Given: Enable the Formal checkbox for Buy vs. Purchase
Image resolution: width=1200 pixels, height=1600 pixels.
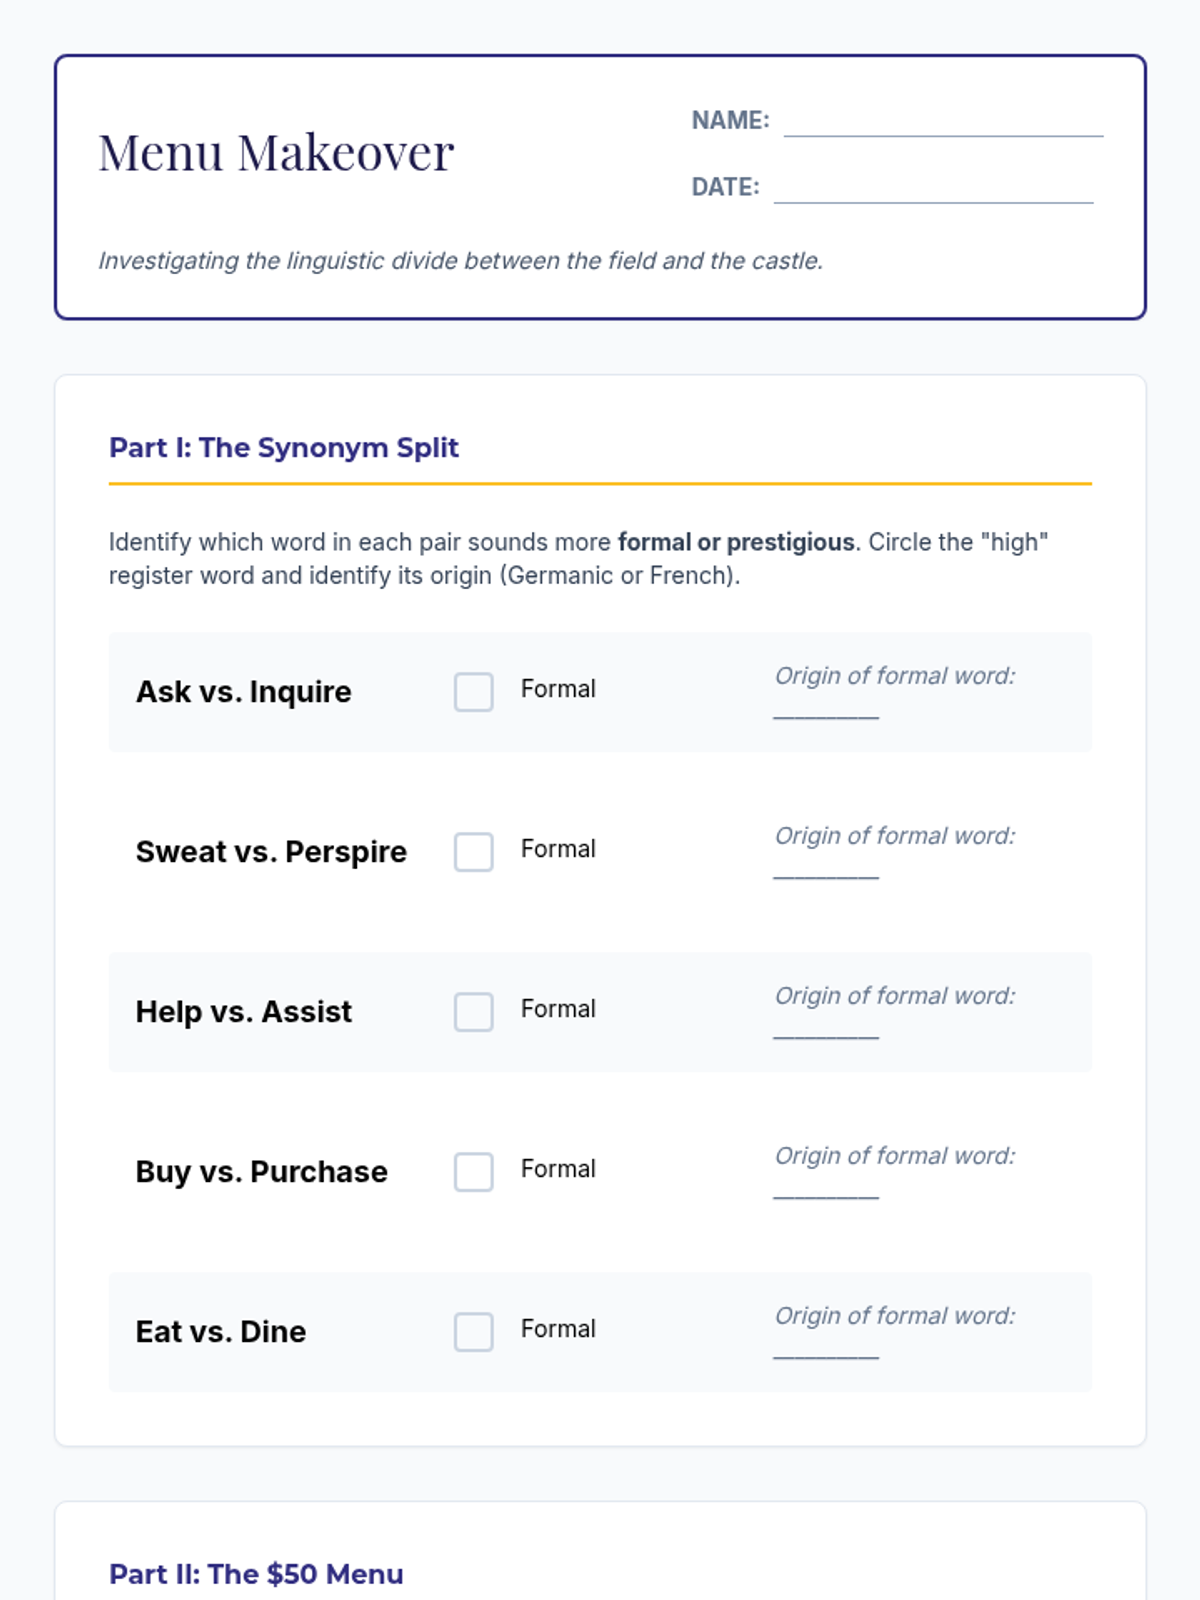Looking at the screenshot, I should [x=473, y=1172].
